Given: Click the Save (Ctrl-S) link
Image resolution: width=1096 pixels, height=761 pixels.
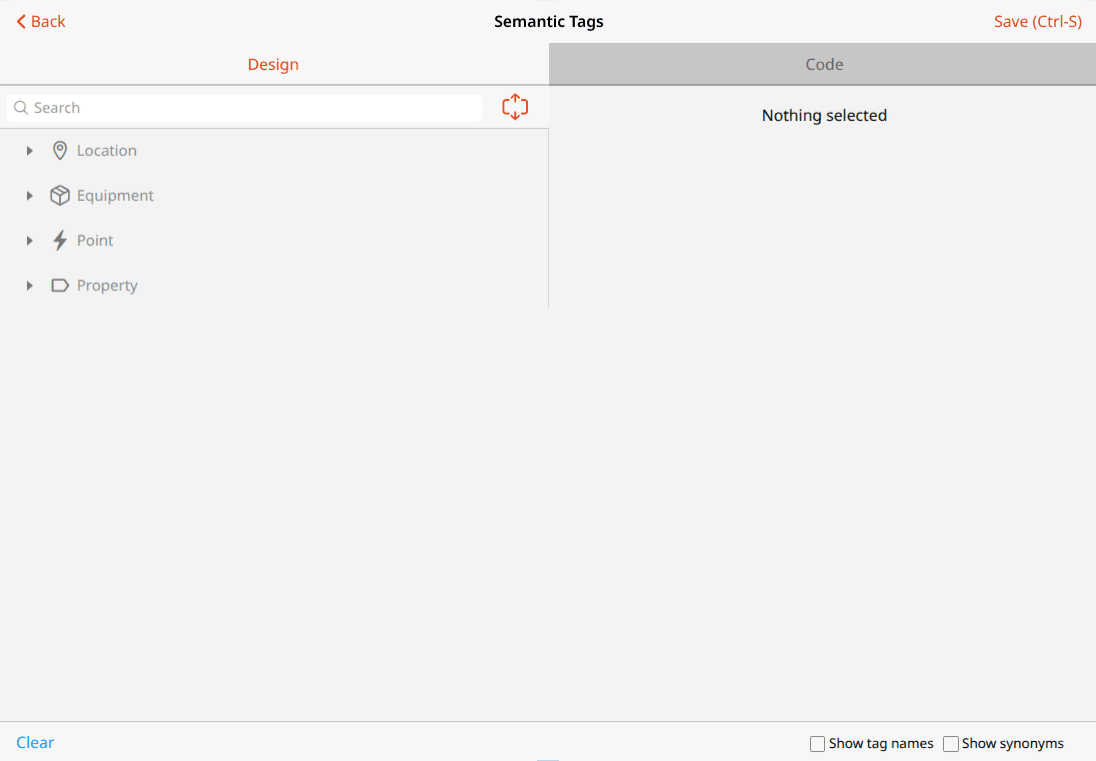Looking at the screenshot, I should pyautogui.click(x=1037, y=21).
